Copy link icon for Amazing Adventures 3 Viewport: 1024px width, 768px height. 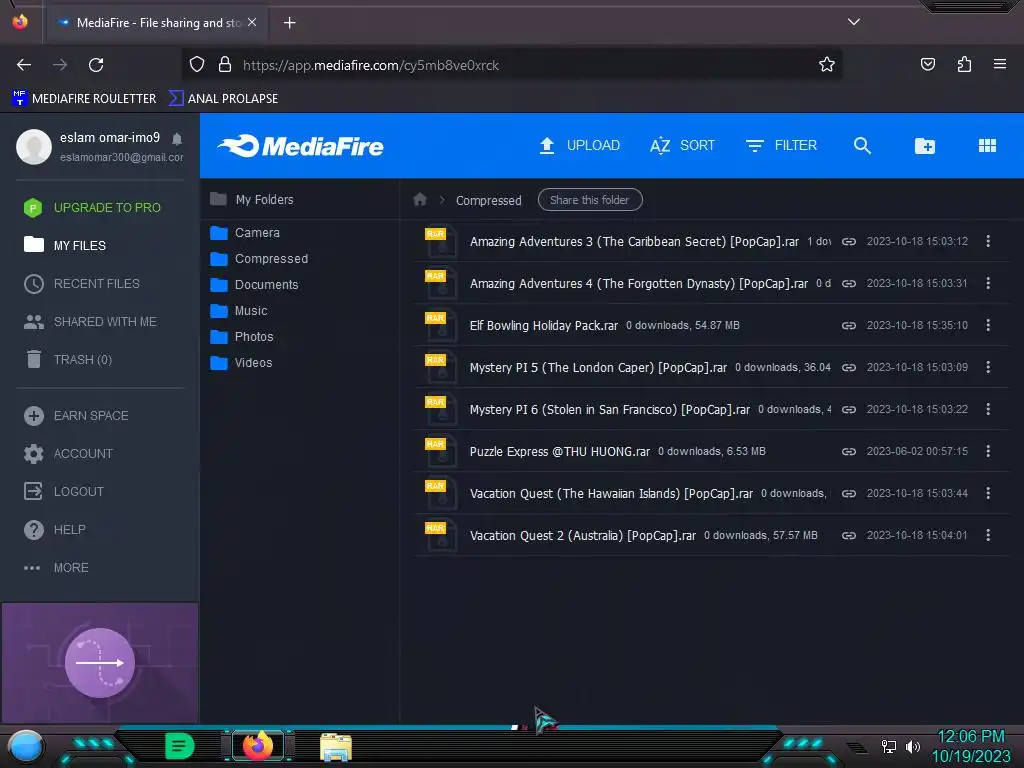coord(848,242)
